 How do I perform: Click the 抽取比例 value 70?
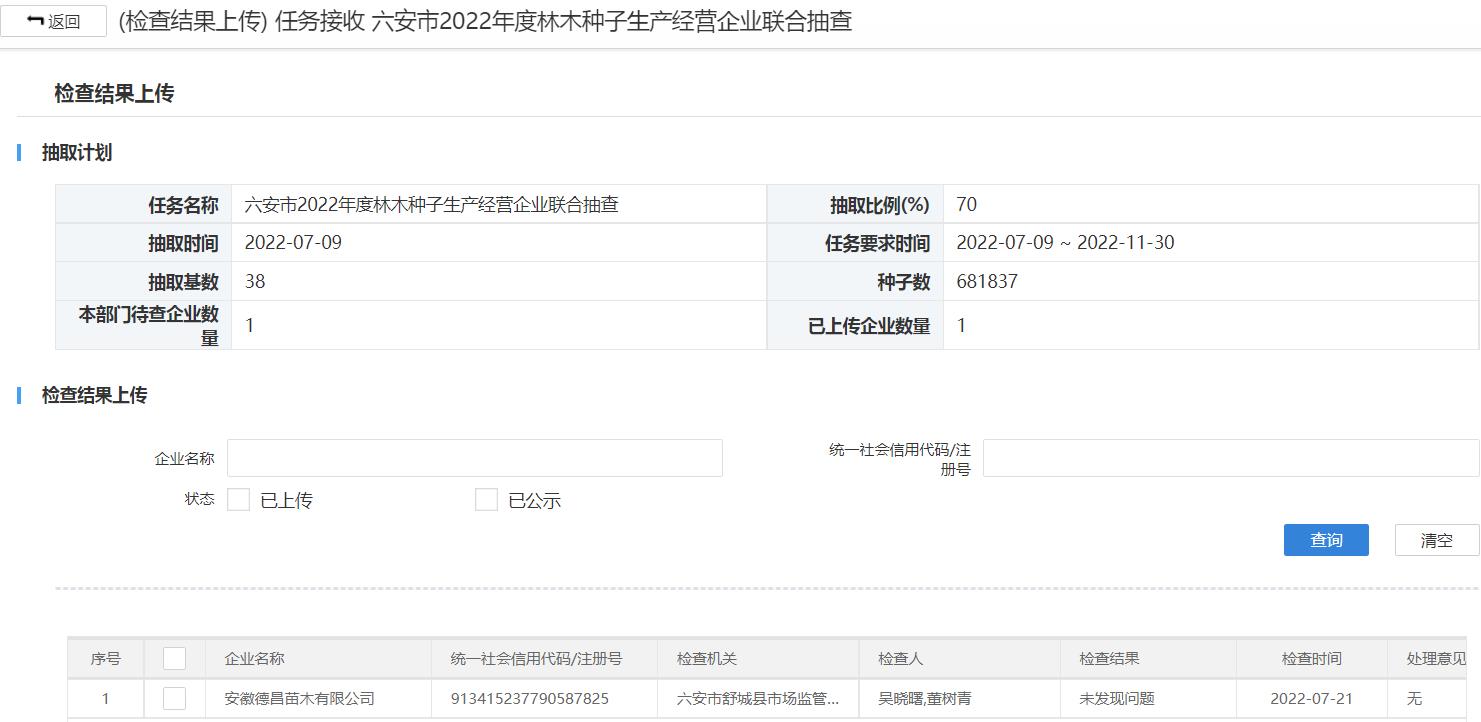click(967, 205)
